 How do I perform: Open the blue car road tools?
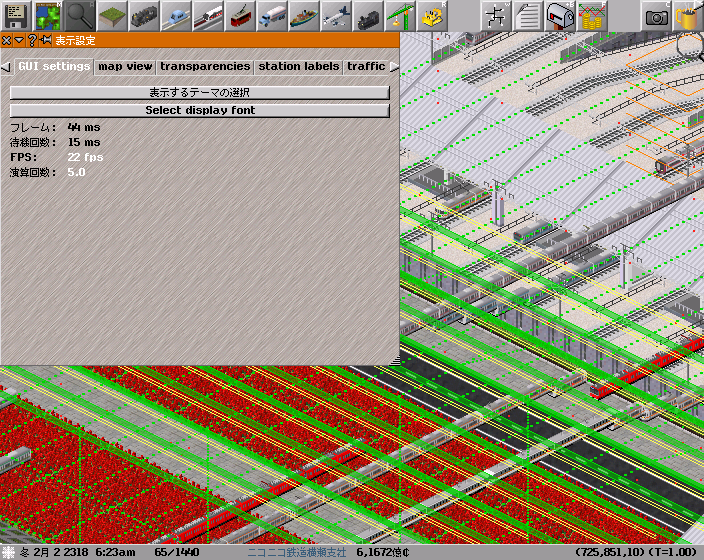[x=176, y=16]
